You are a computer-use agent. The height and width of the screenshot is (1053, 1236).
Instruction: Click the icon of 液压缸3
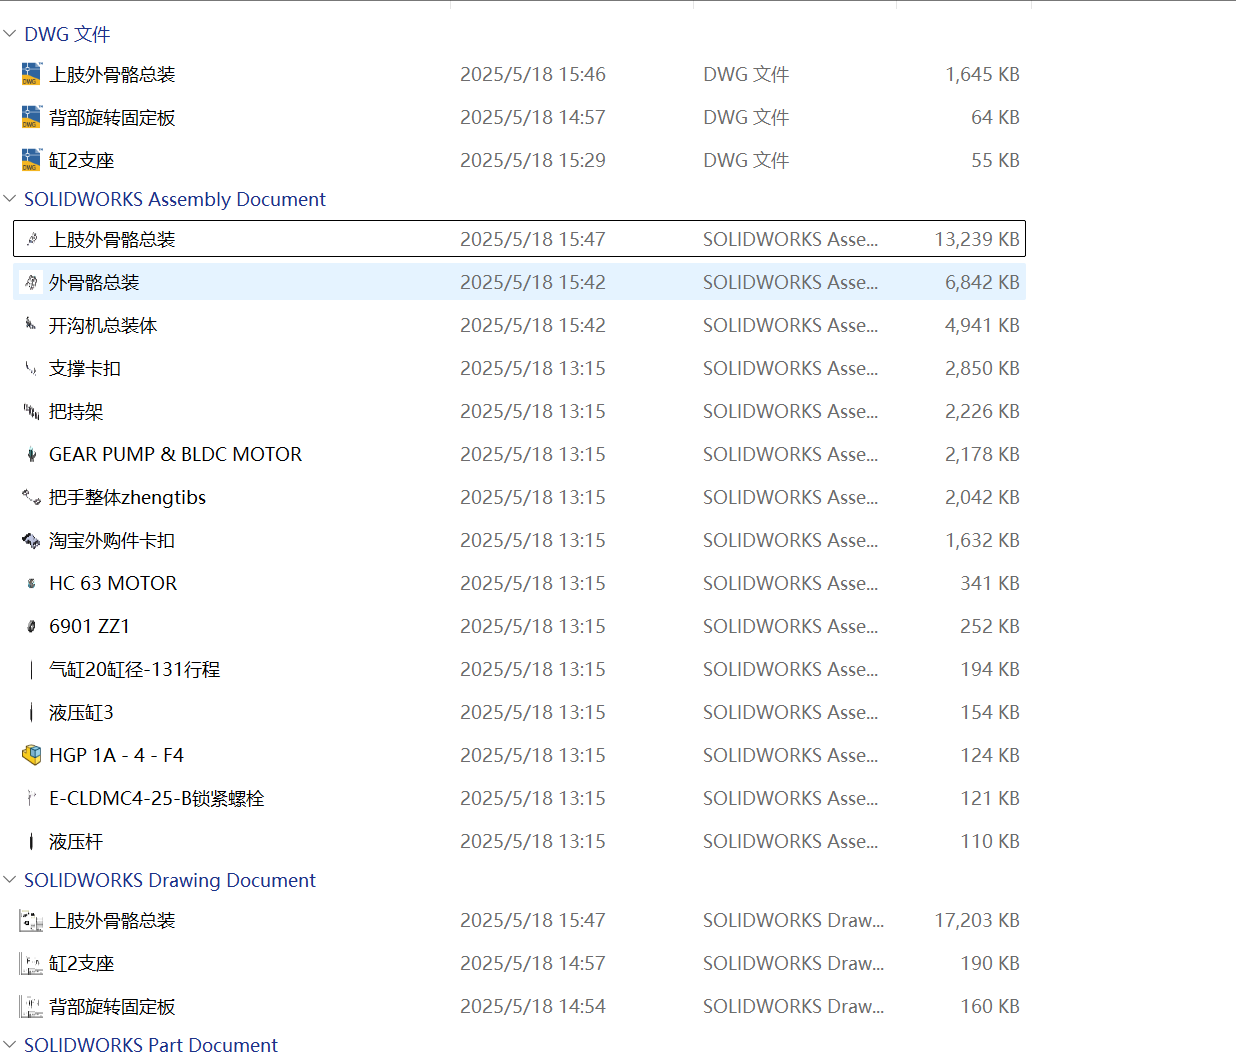(x=31, y=712)
